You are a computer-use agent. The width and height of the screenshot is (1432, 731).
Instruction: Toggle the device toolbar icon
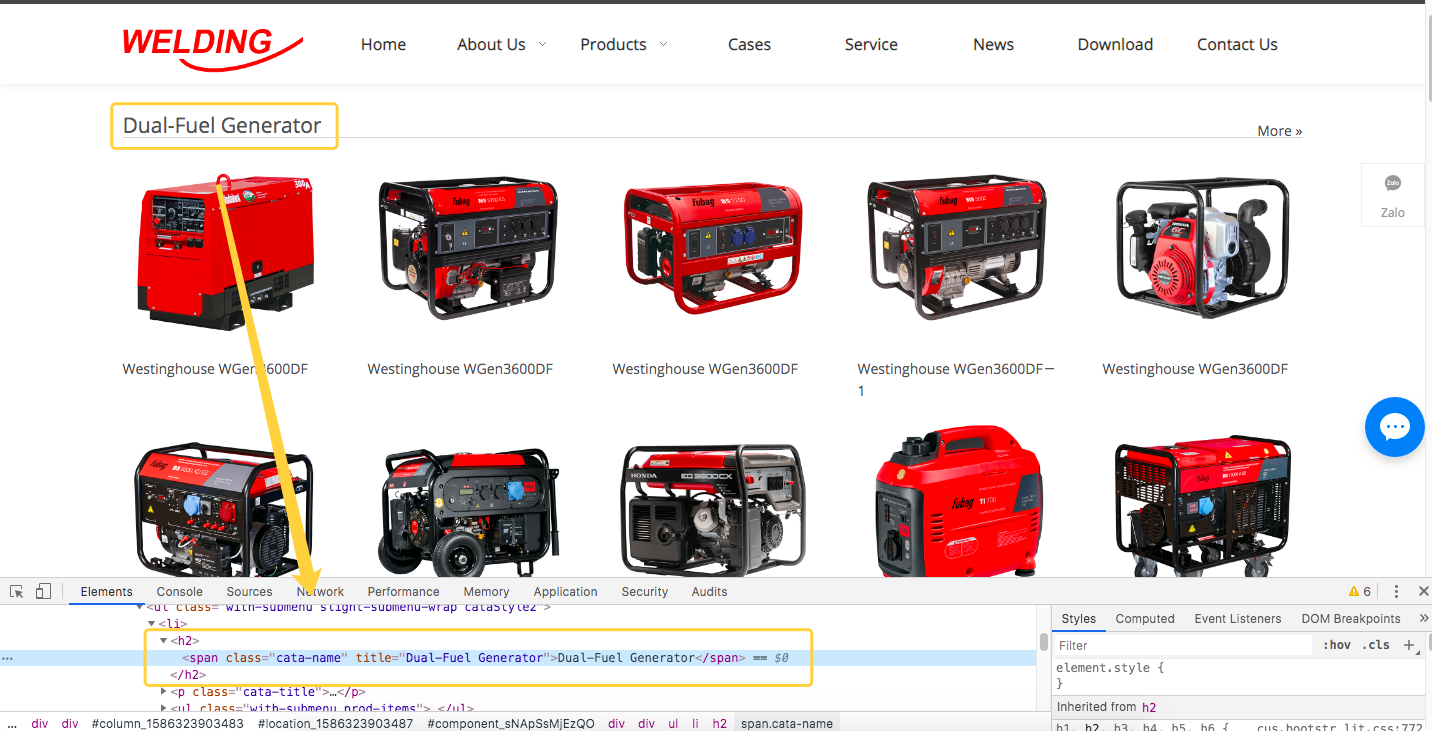[x=43, y=591]
